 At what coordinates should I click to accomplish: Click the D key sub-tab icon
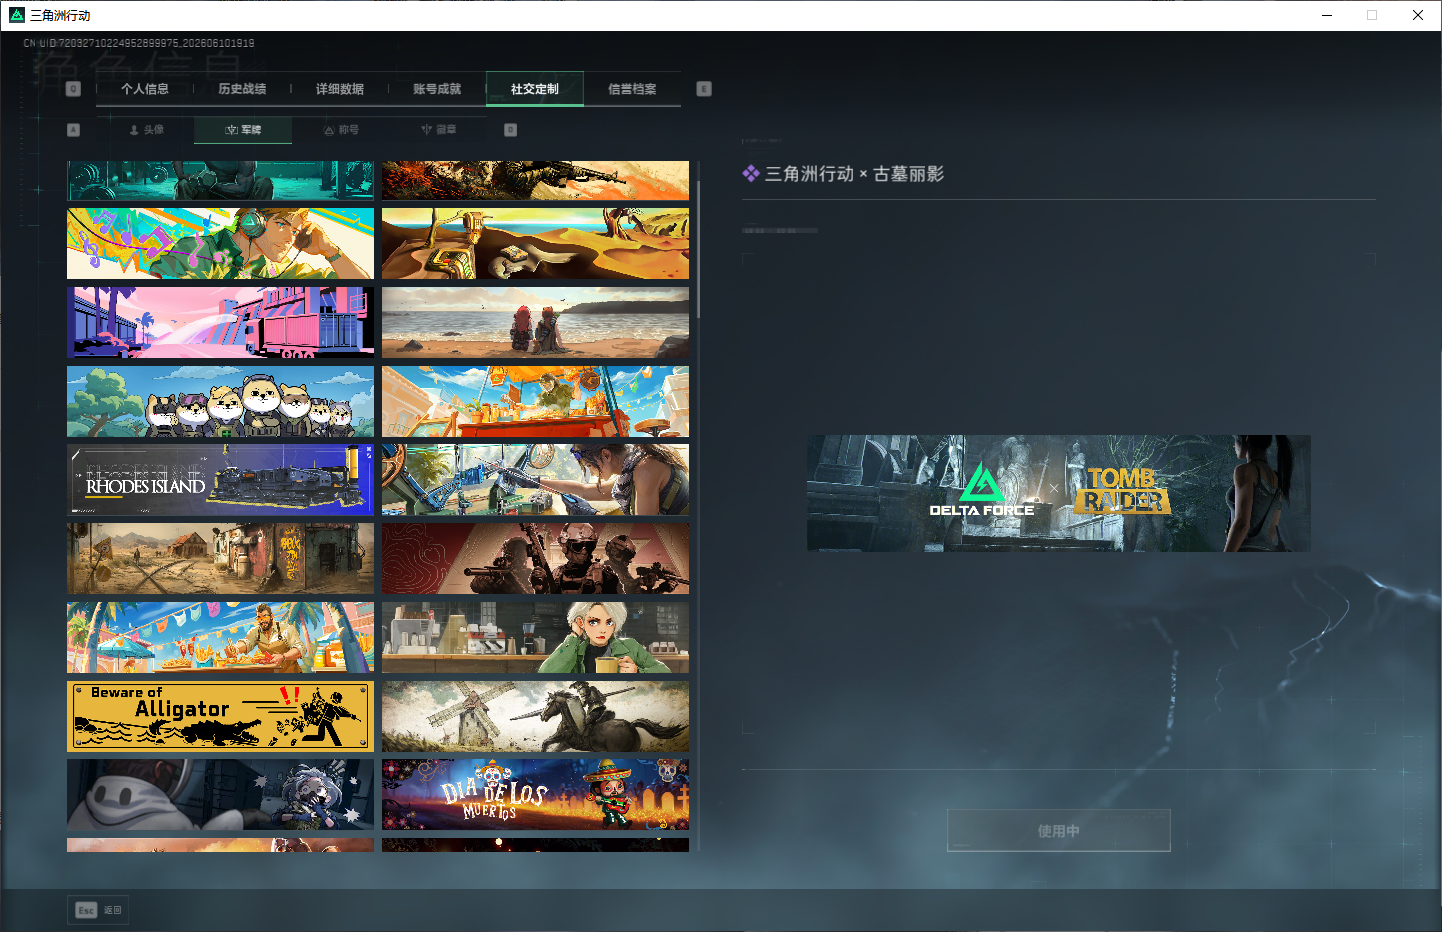pos(511,130)
